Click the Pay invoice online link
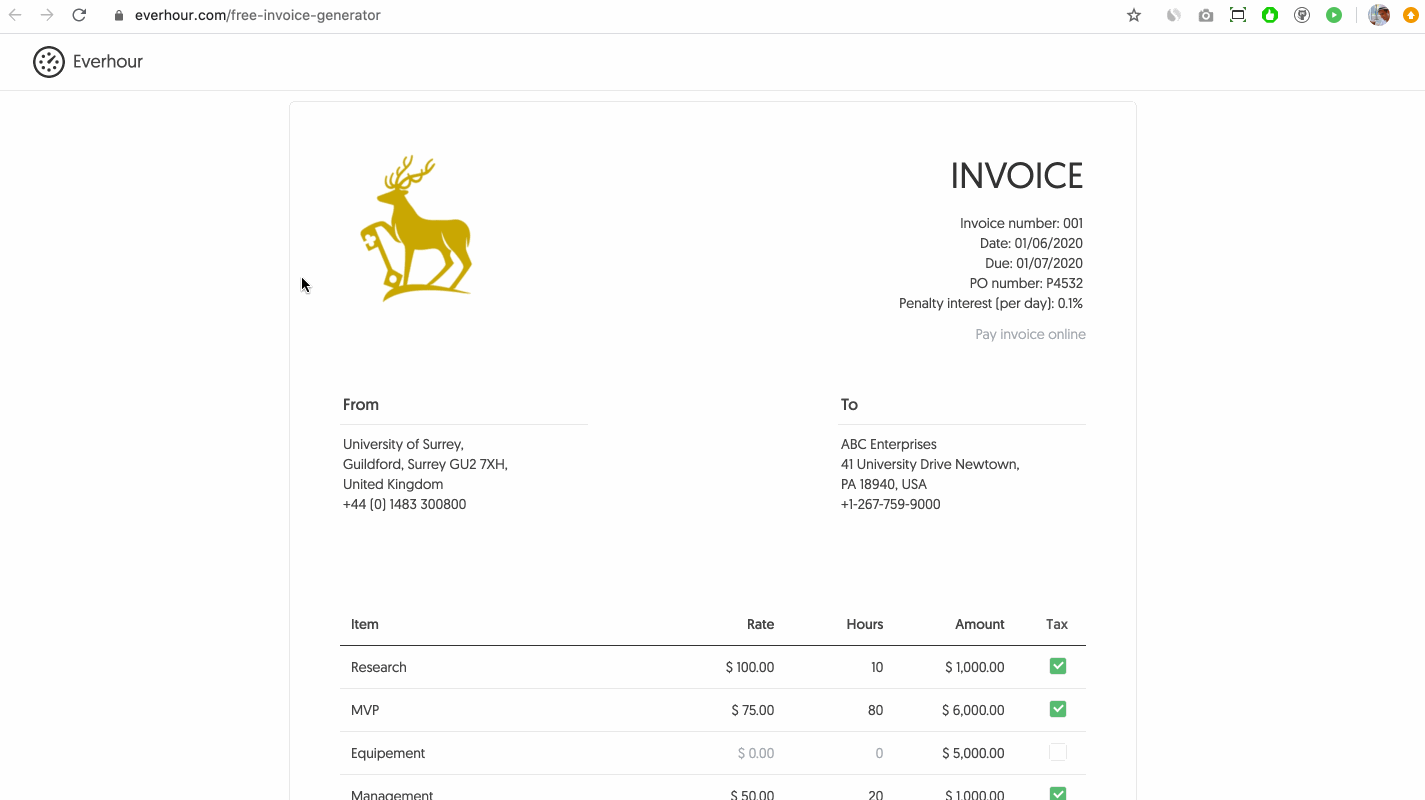Screen dimensions: 1425x800 pos(1030,334)
